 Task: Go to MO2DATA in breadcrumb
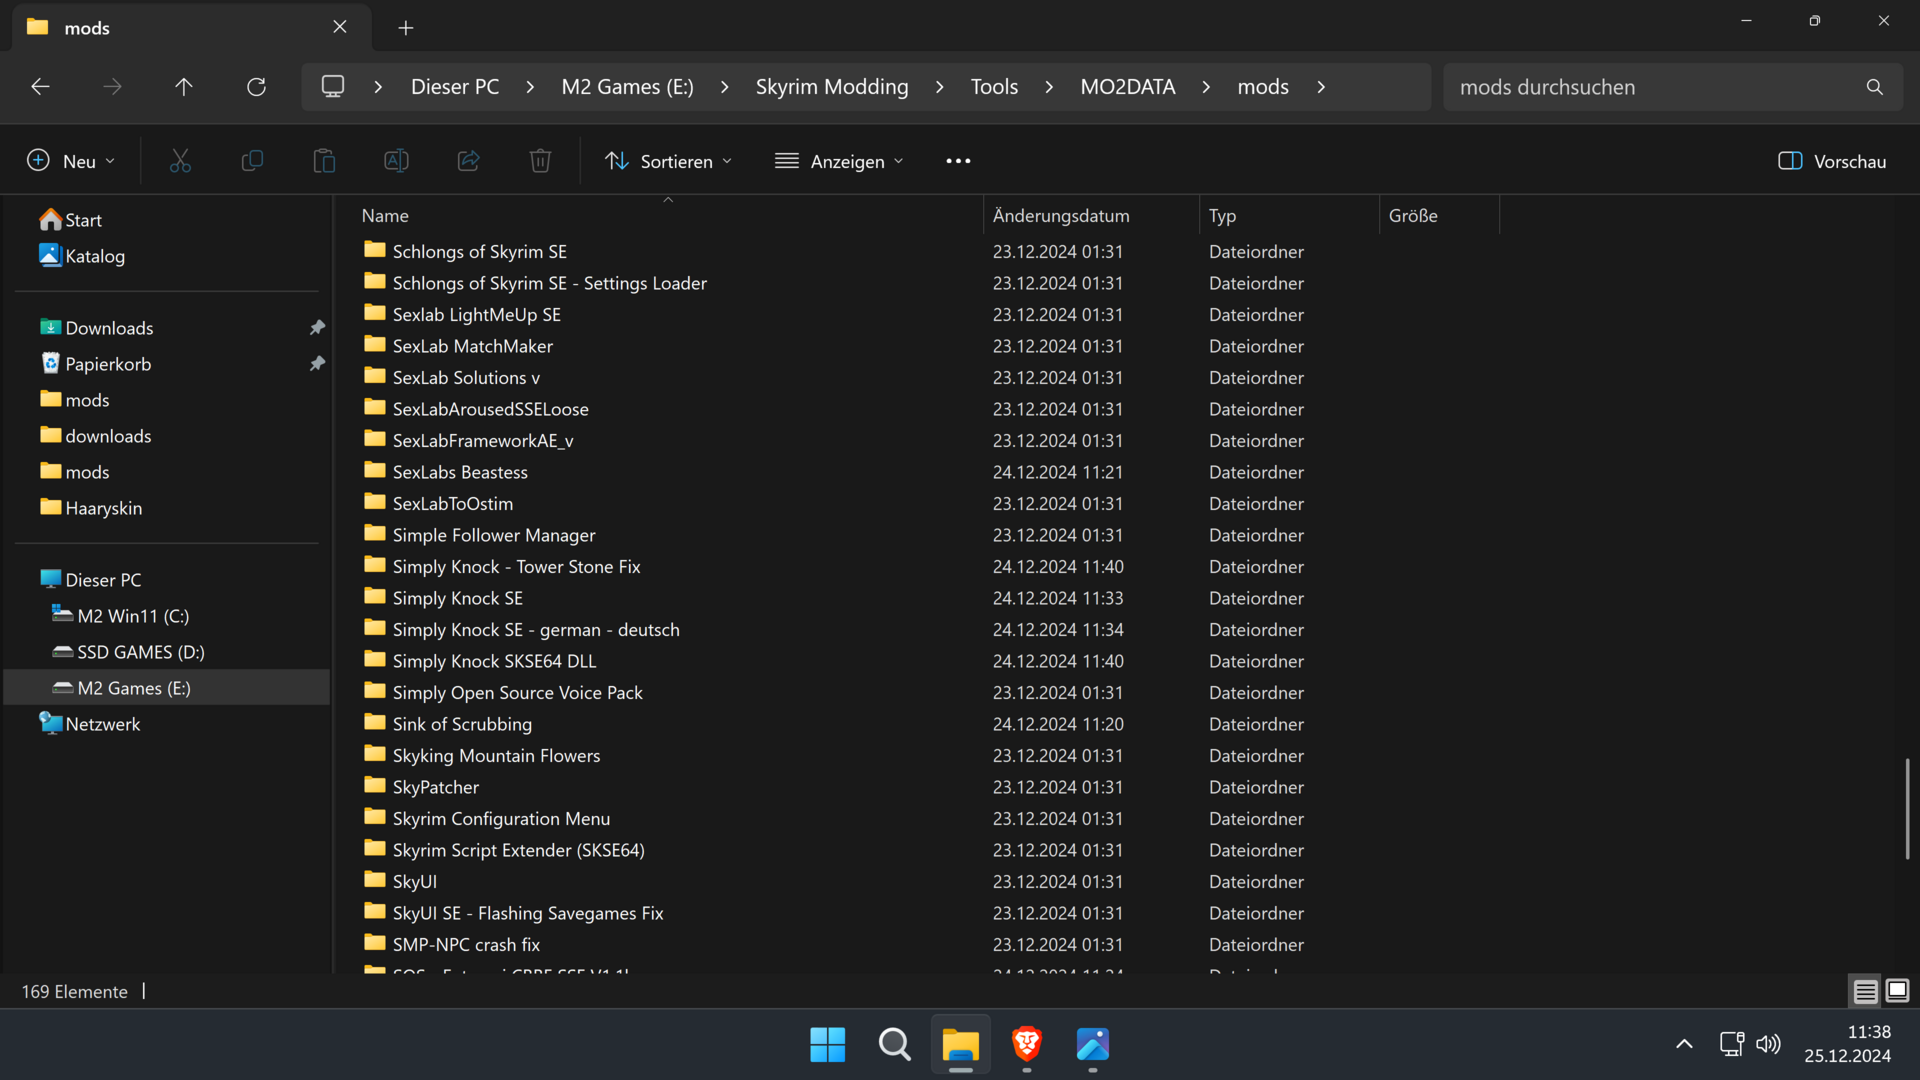point(1128,87)
